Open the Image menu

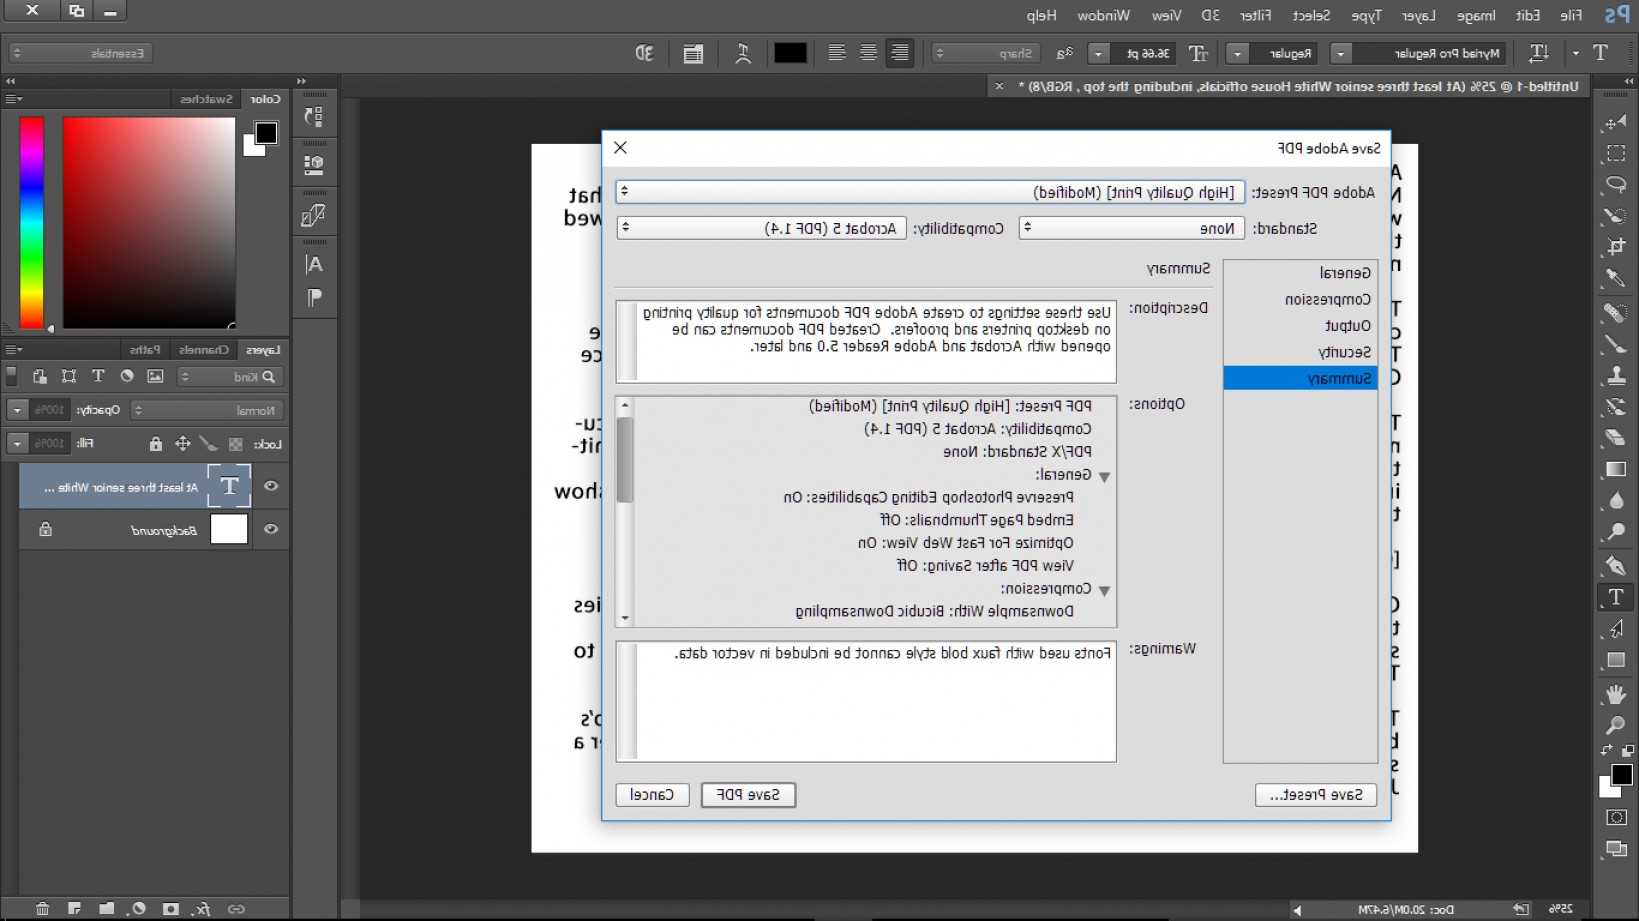click(x=1476, y=15)
